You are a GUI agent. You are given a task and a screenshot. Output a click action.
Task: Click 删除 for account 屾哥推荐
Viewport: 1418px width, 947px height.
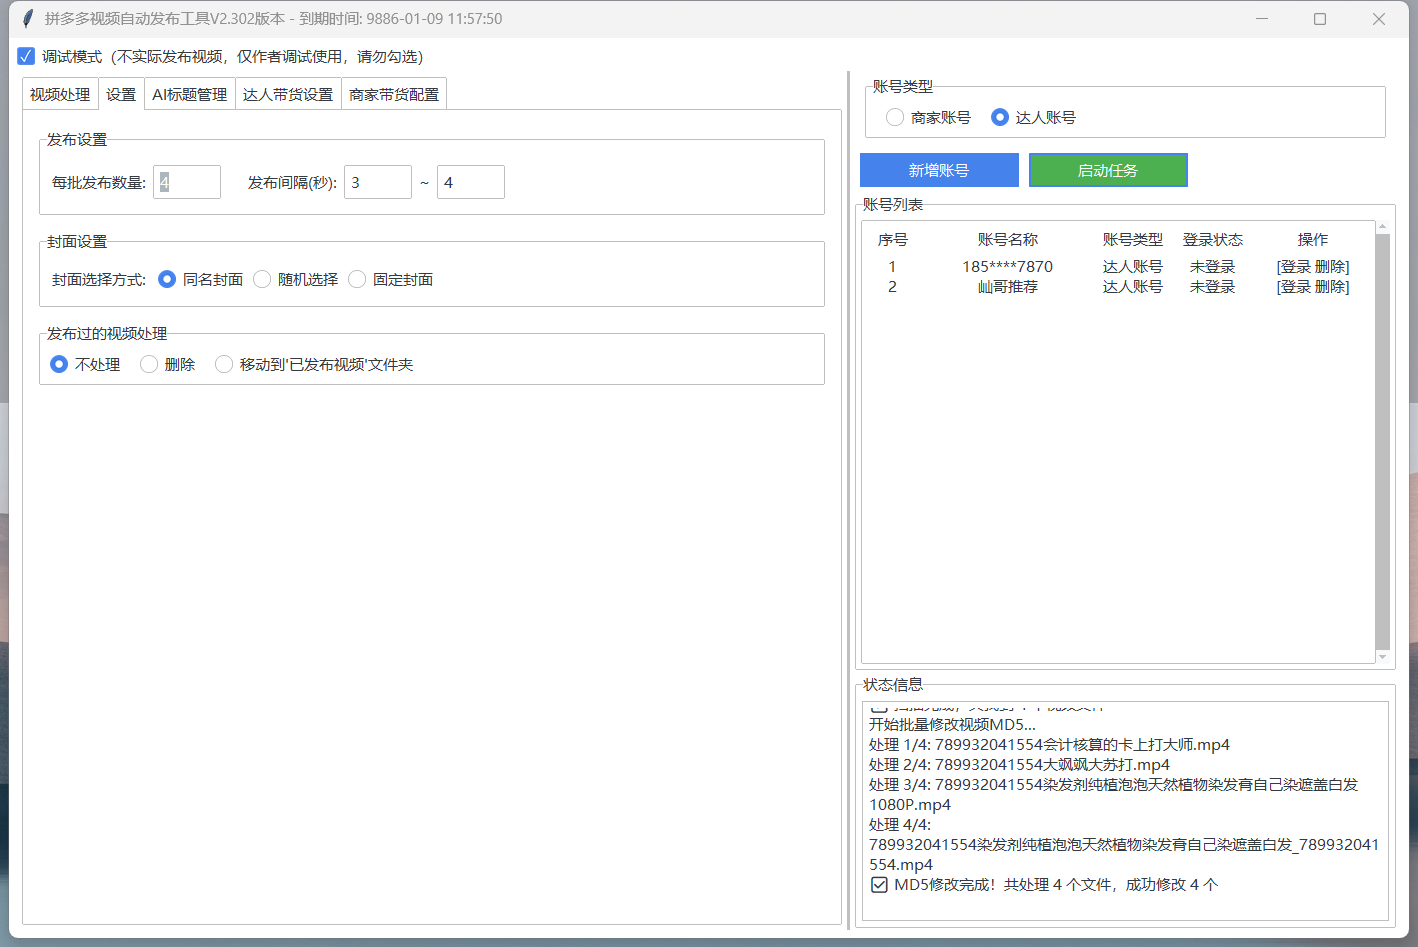pos(1330,287)
